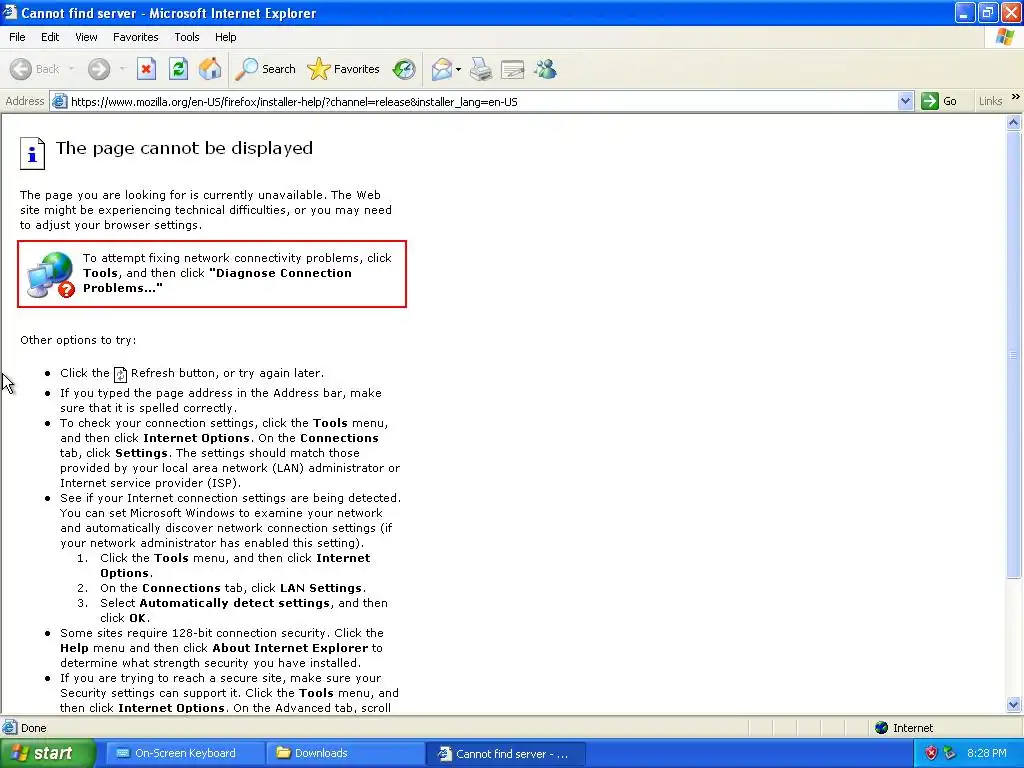Click the info page icon beside heading
The image size is (1024, 768).
click(x=32, y=153)
